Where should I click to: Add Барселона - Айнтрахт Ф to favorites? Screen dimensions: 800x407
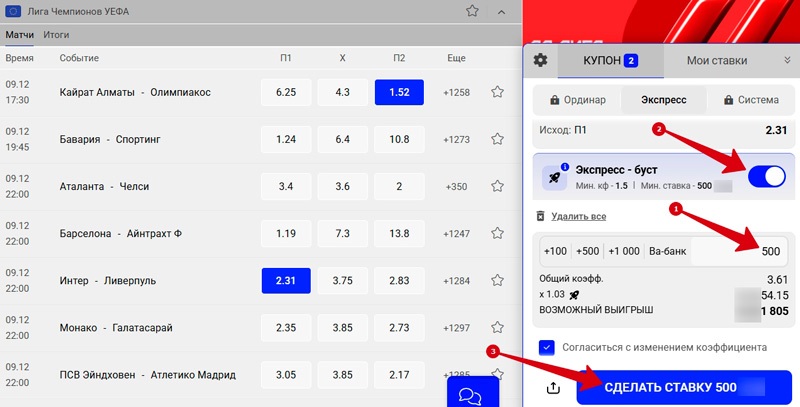click(x=497, y=233)
